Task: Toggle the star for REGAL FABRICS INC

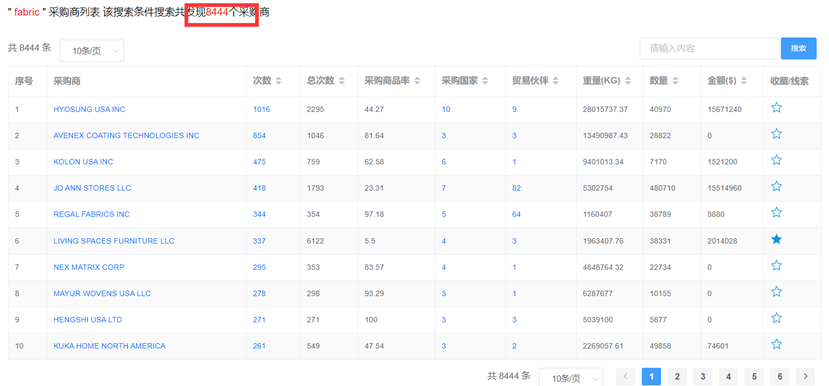Action: click(x=776, y=213)
